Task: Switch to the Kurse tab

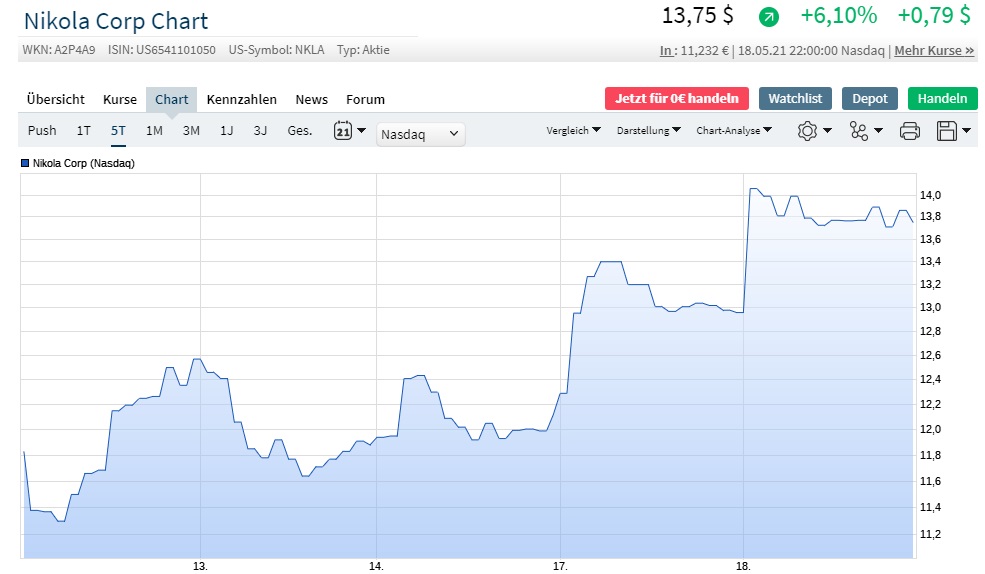Action: pos(120,99)
